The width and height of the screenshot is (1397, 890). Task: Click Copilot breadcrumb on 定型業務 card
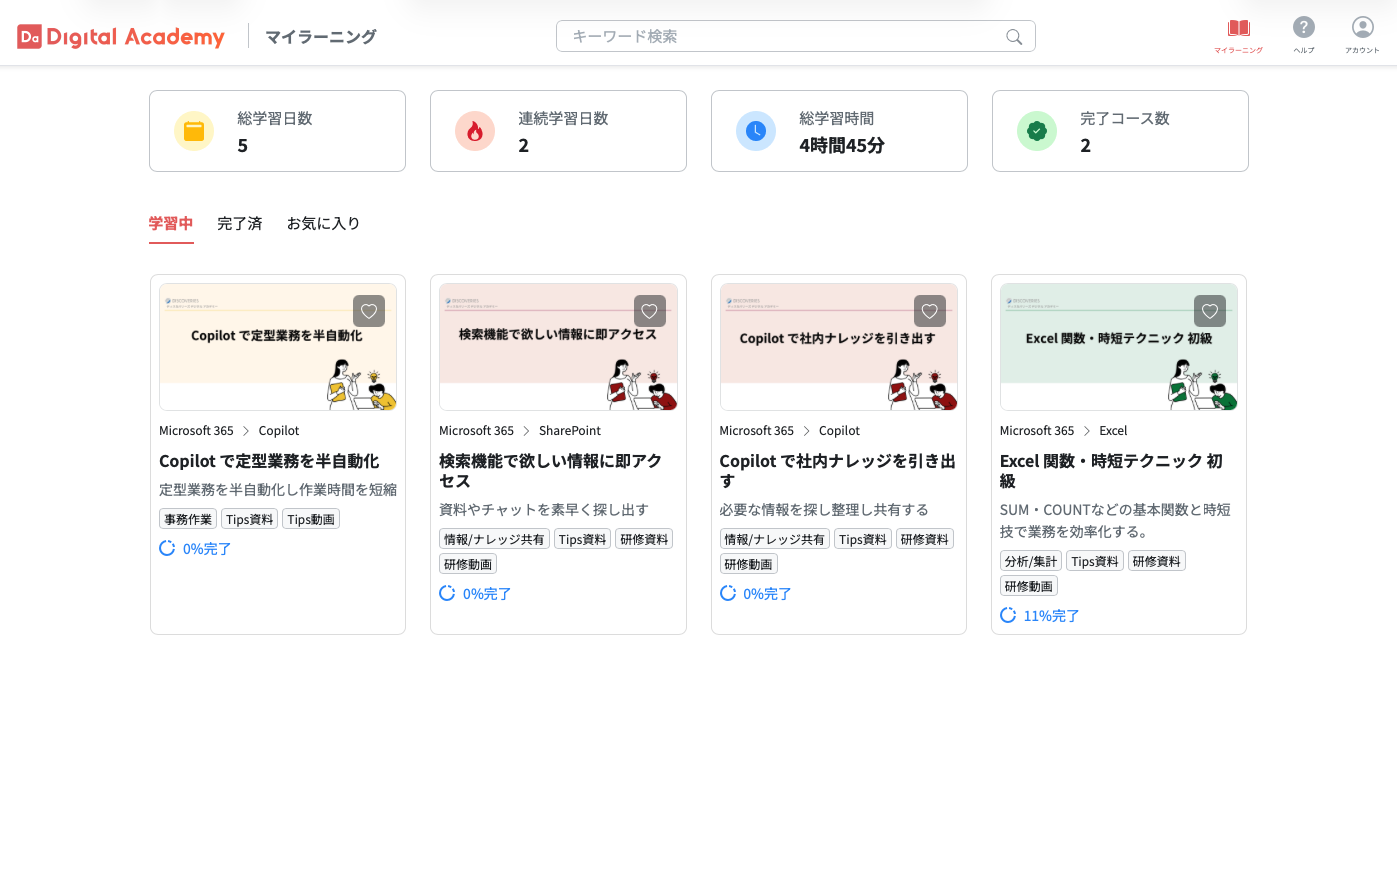point(279,431)
